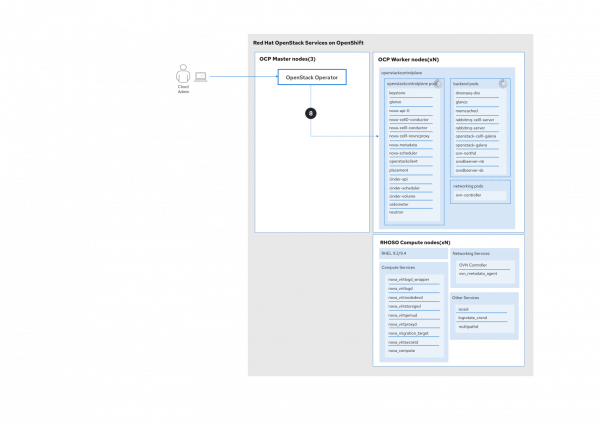Click the memcached backend pod
Viewport: 600px width, 425px height.
click(x=468, y=110)
